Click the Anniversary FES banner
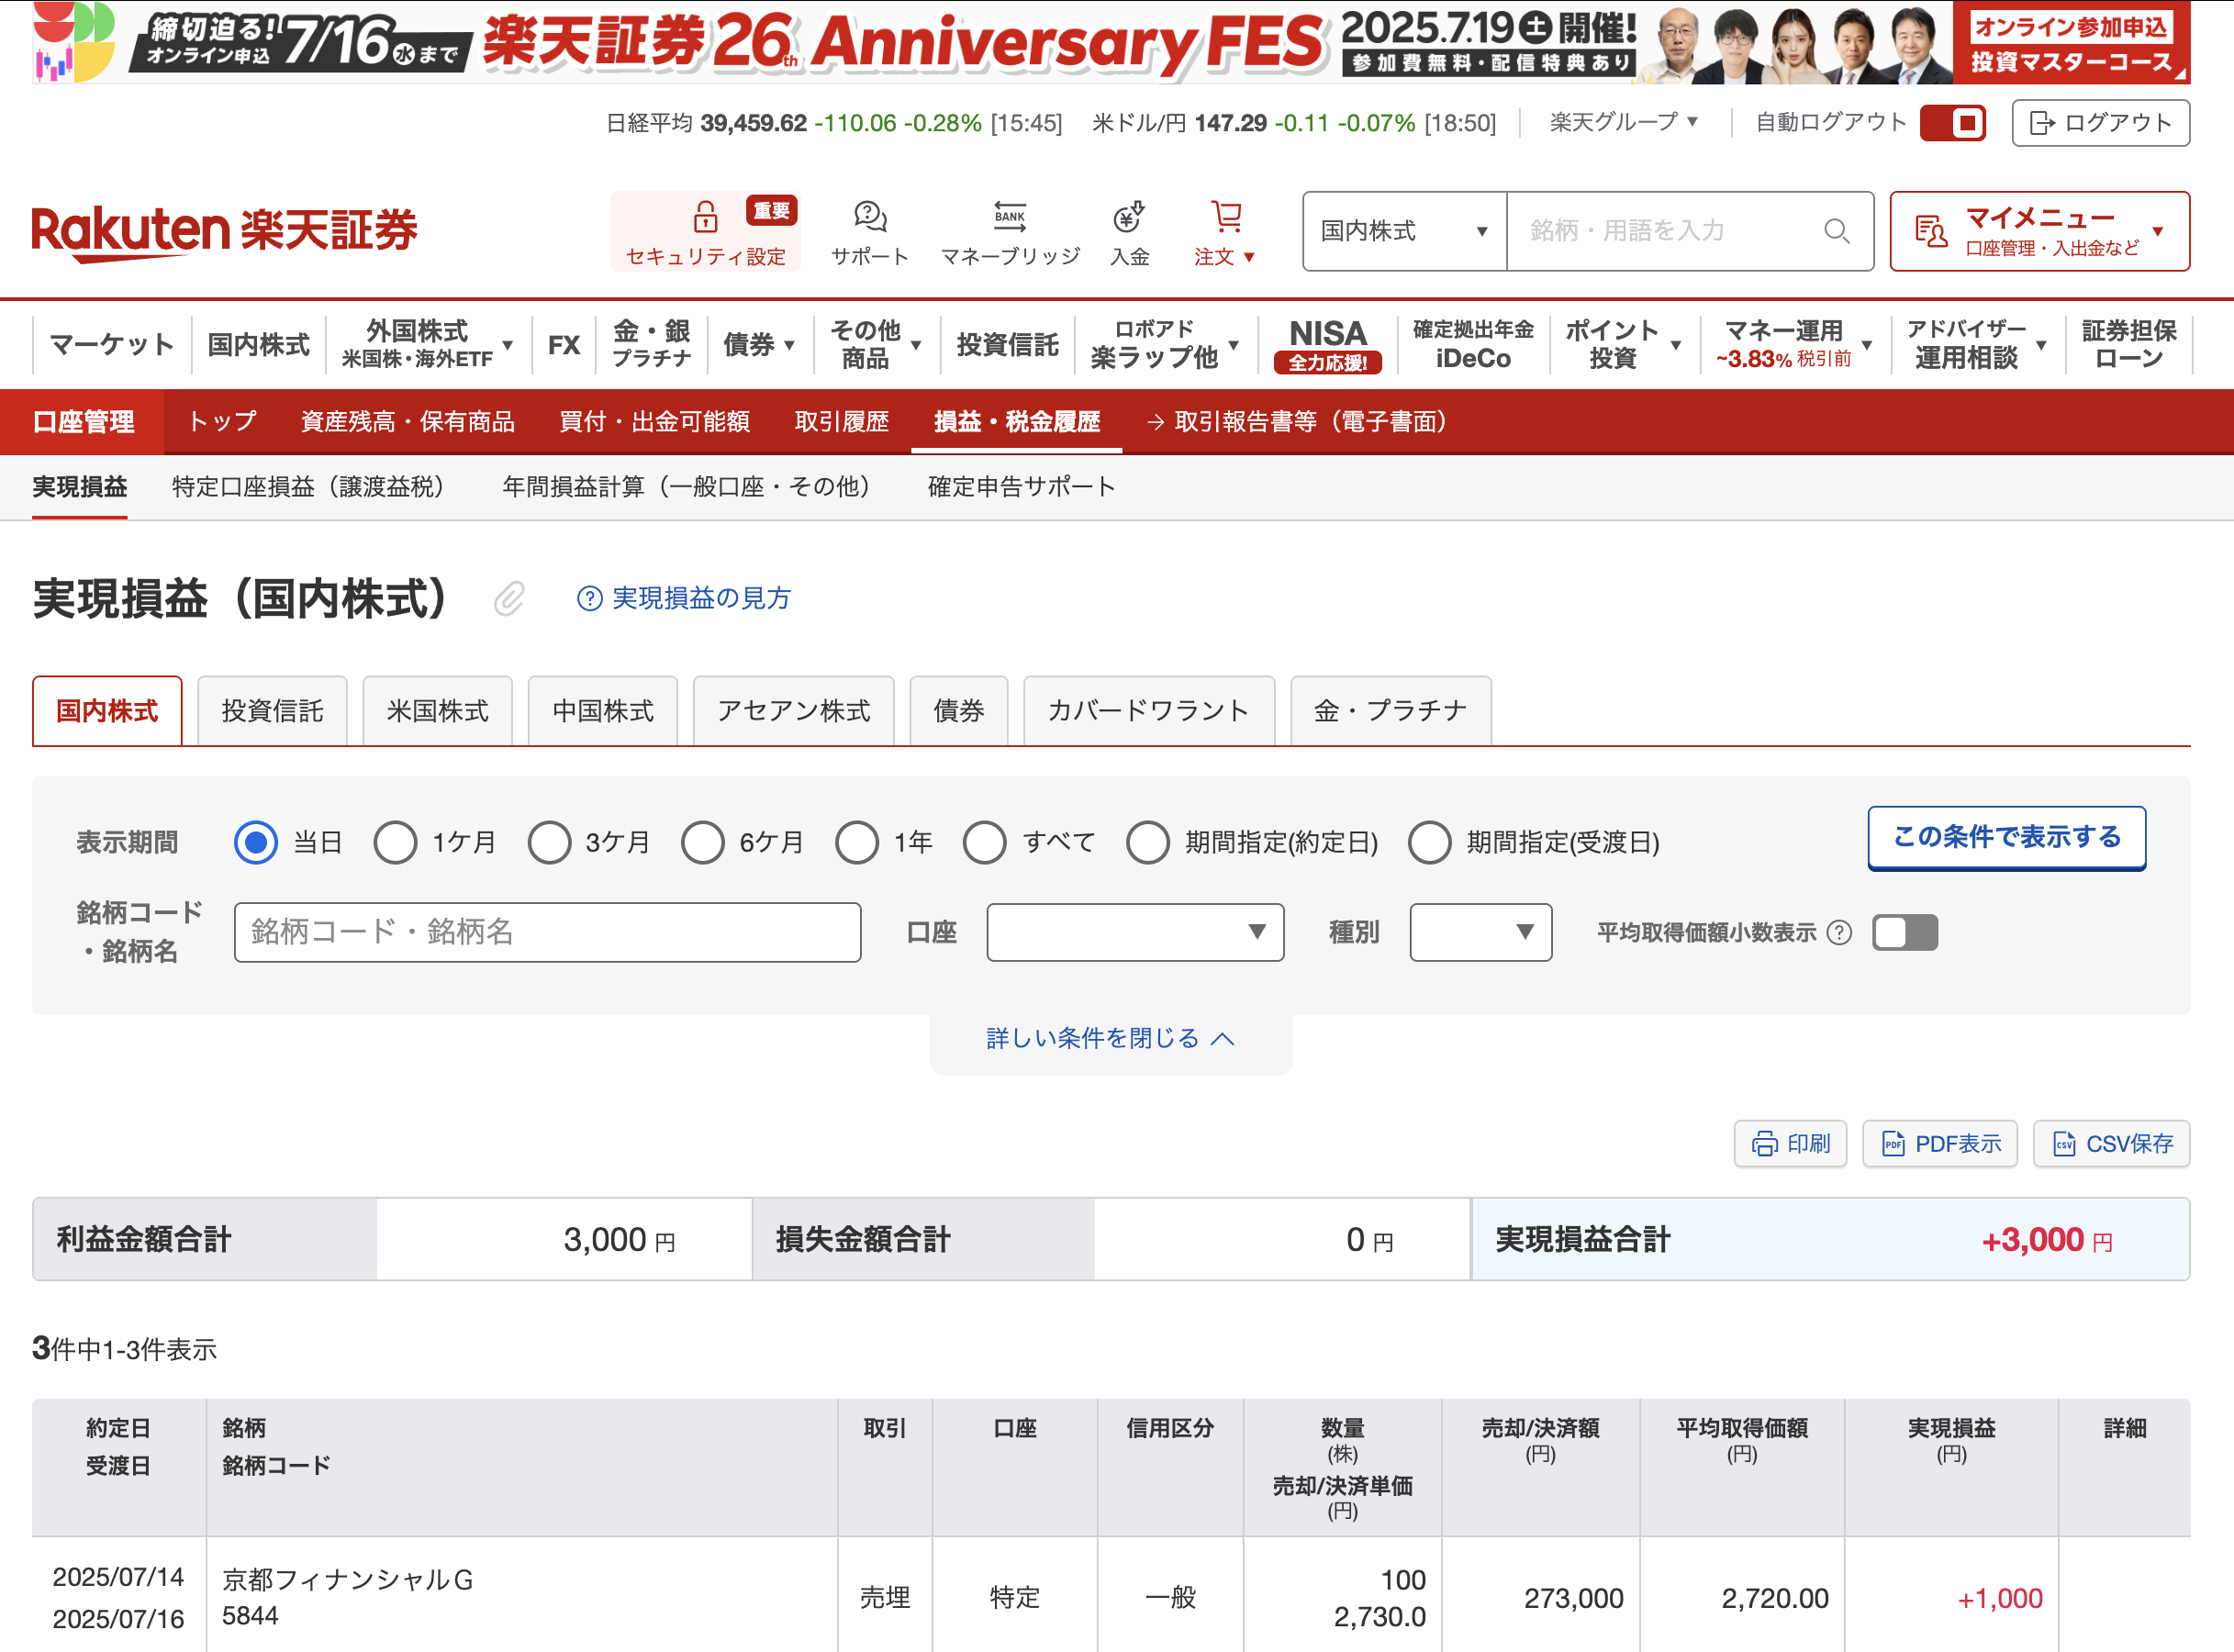The width and height of the screenshot is (2234, 1652). coord(1110,42)
